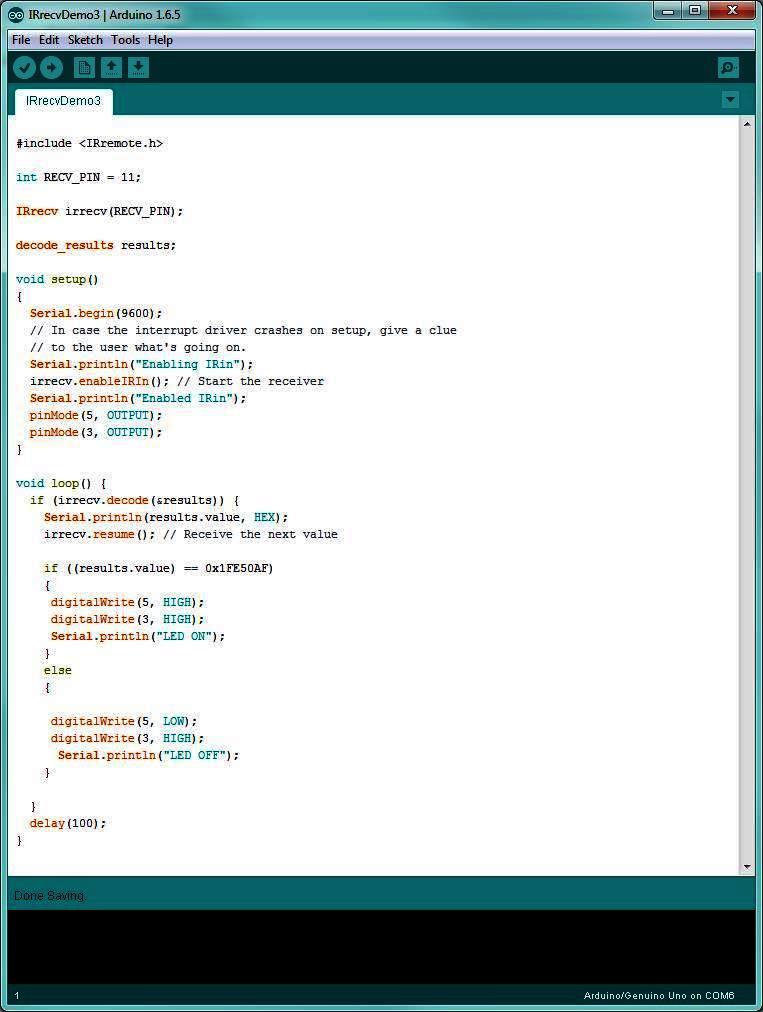
Task: Click the 'if (irrecv.decode(&results))' line
Action: 135,500
